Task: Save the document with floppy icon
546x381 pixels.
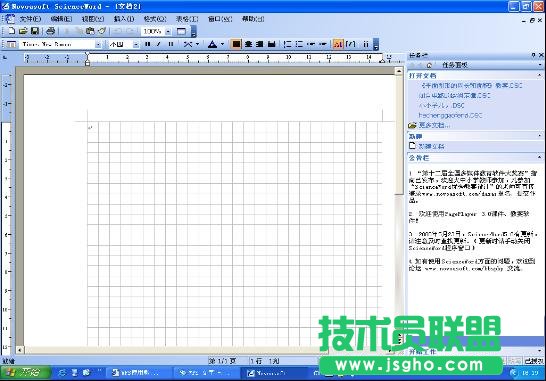Action: [x=34, y=31]
